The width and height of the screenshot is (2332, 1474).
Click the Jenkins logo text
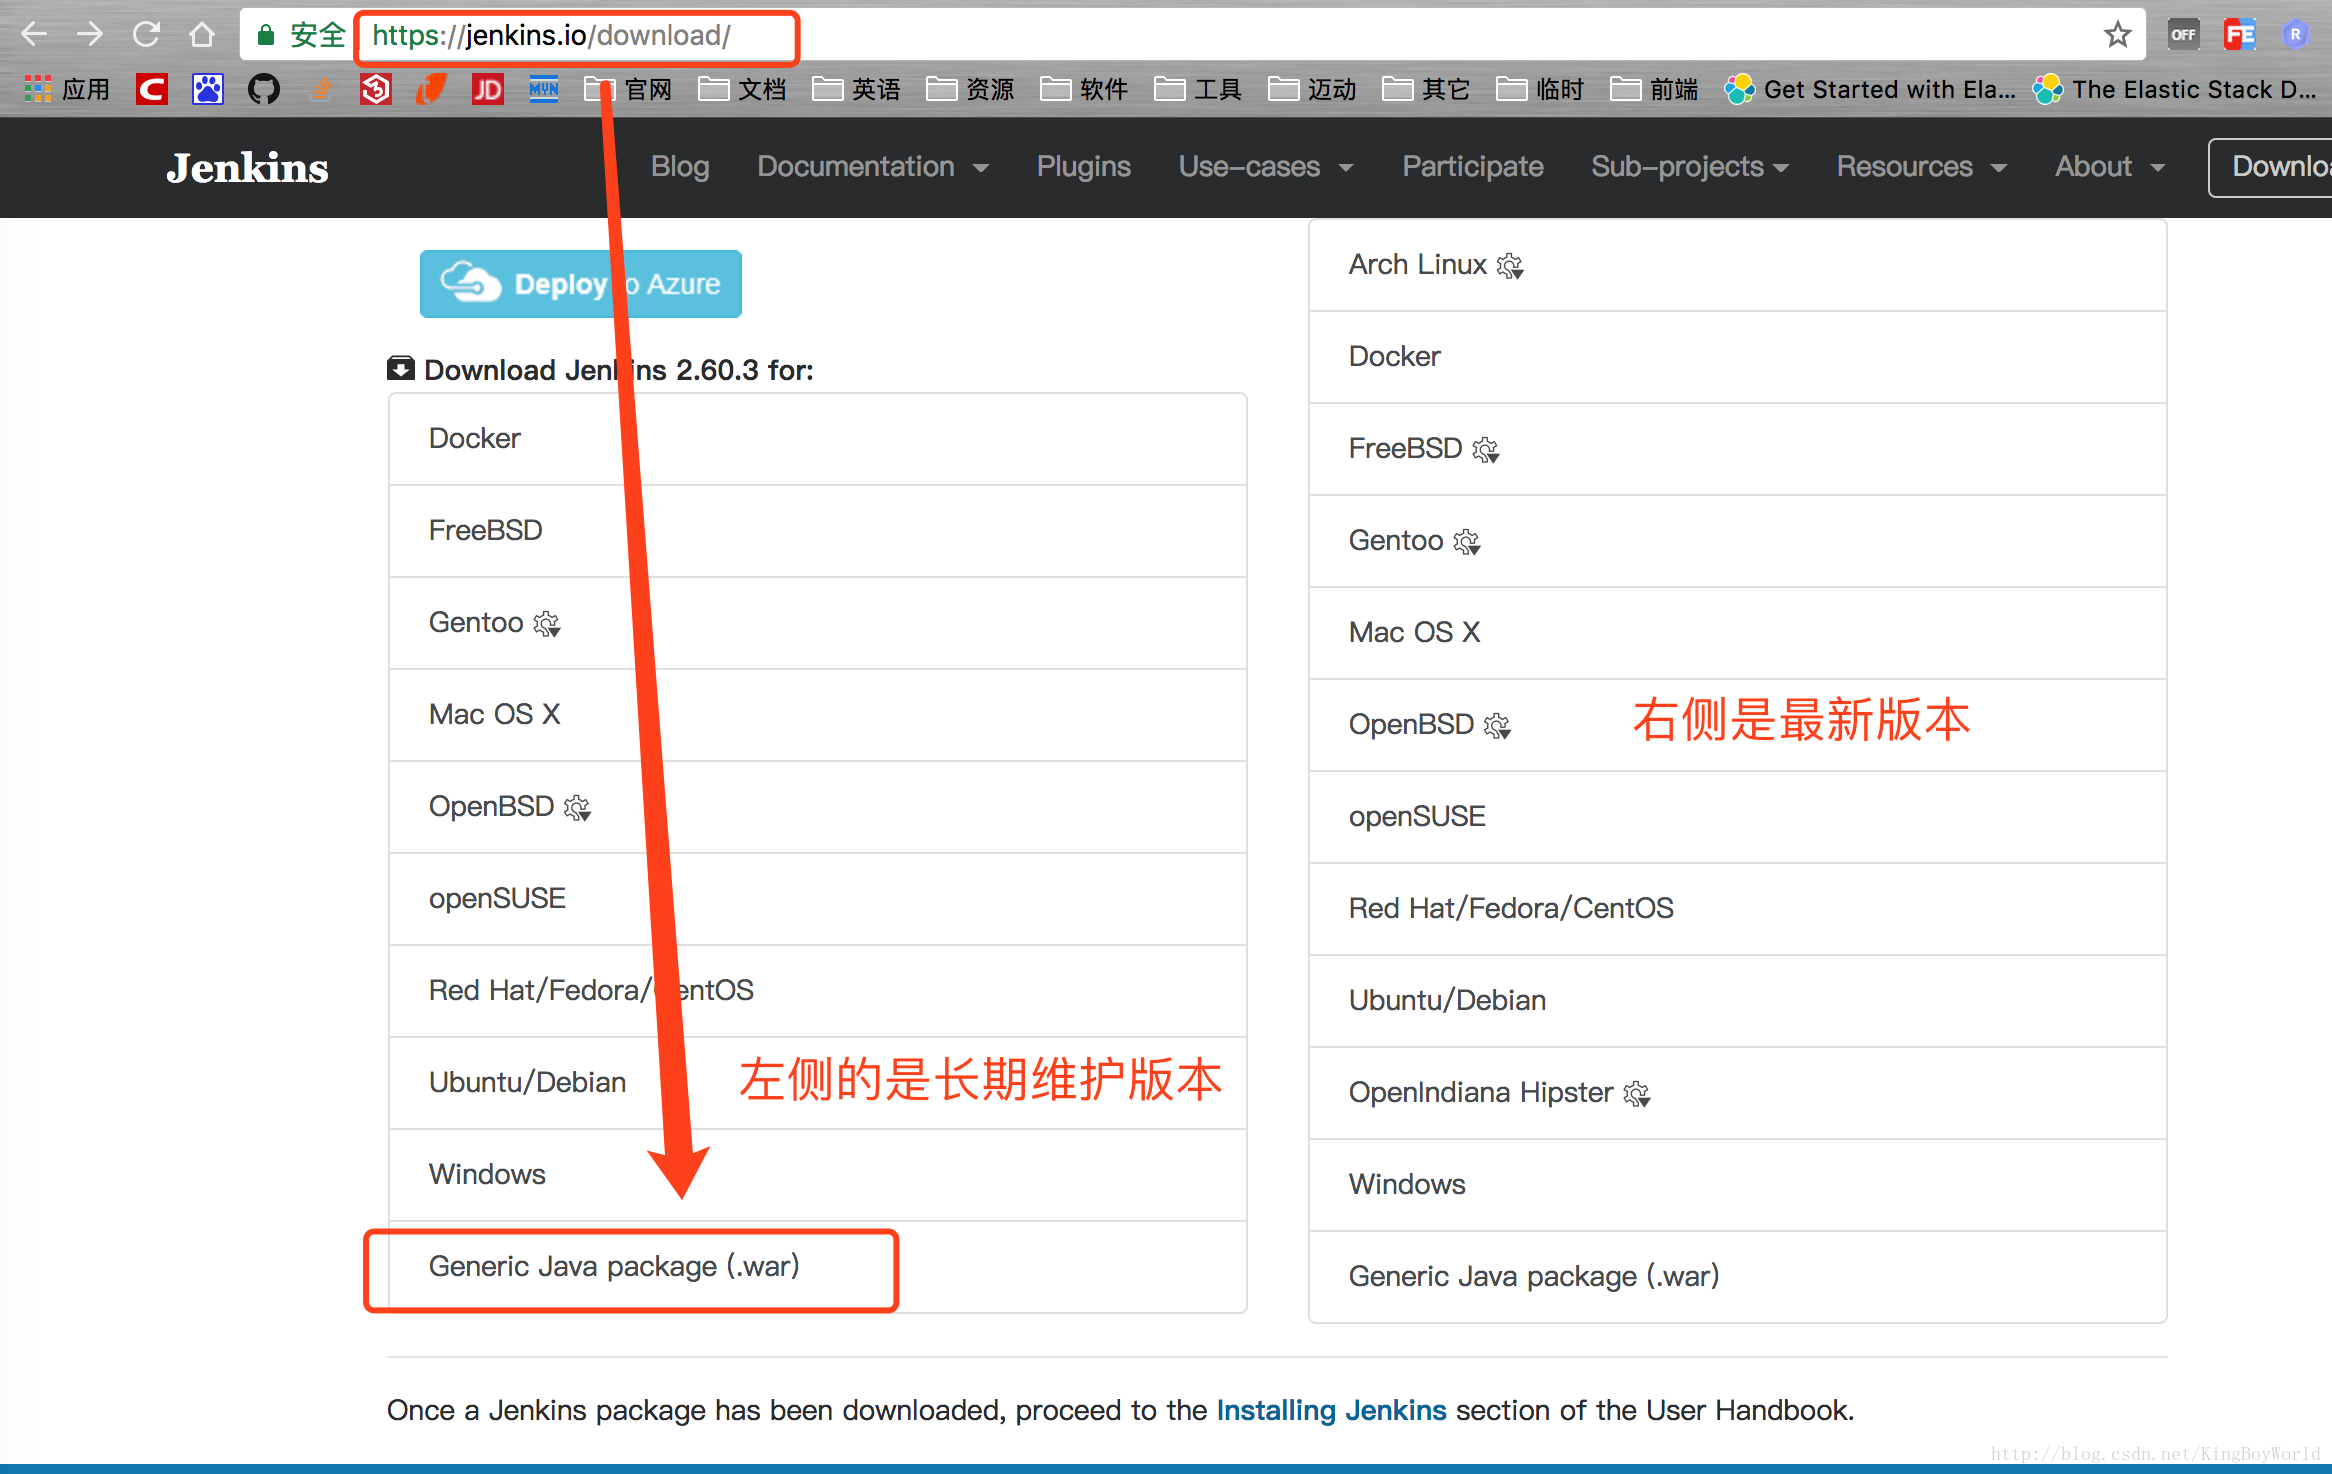tap(247, 168)
